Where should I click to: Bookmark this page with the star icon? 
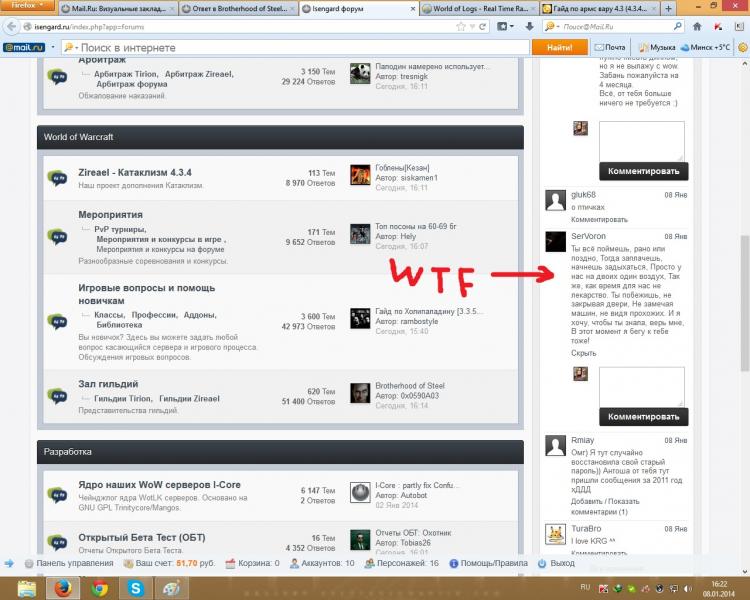click(x=461, y=27)
